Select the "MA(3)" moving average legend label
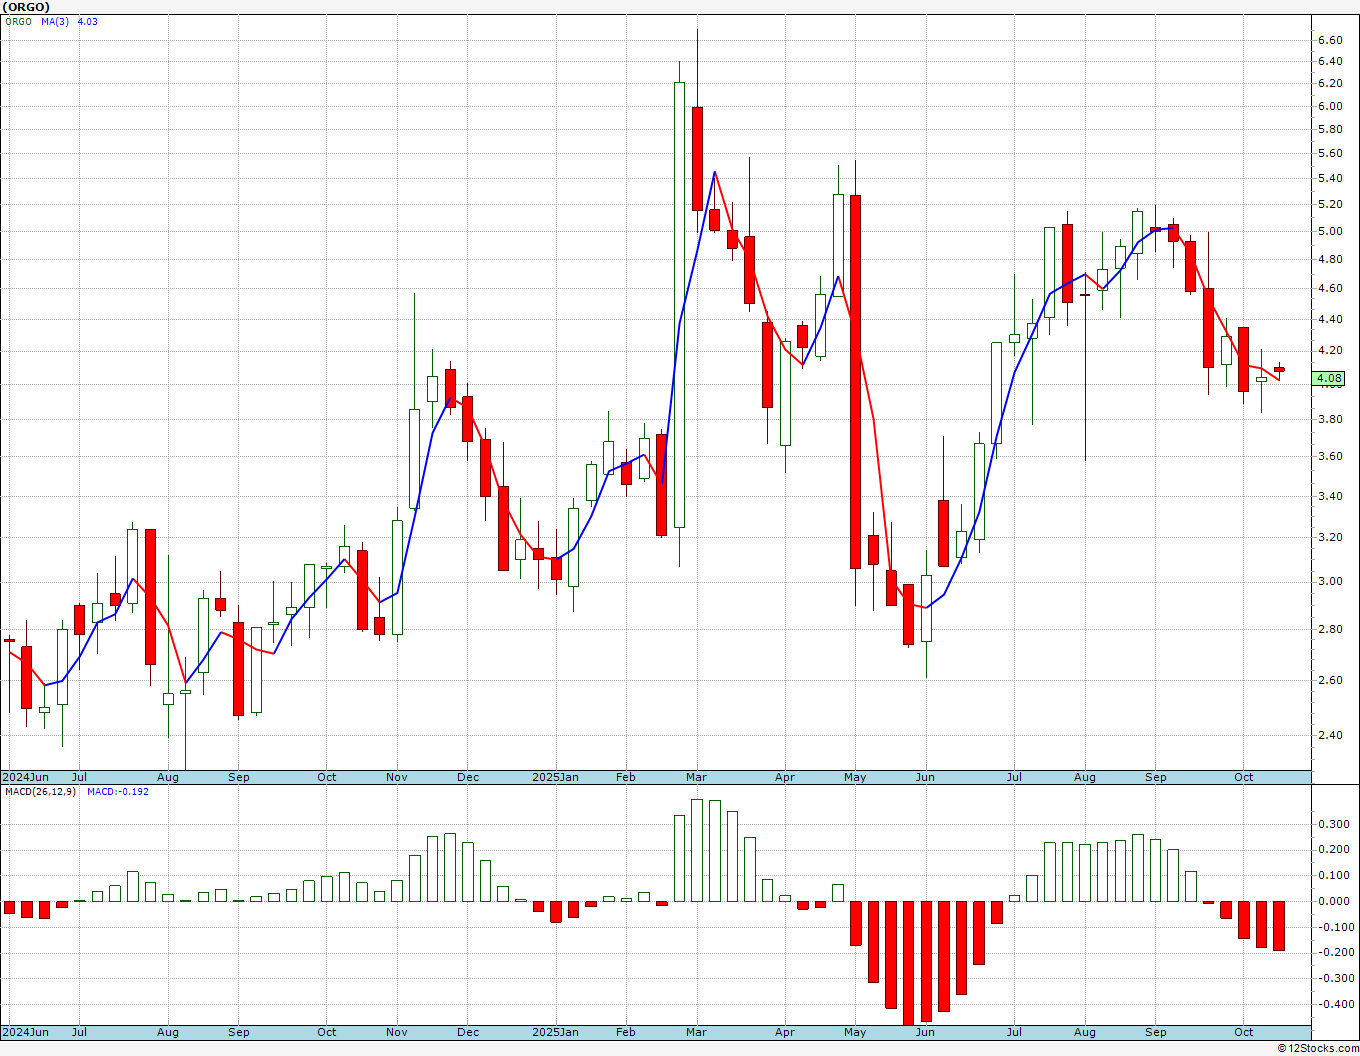Viewport: 1360px width, 1056px height. 55,21
